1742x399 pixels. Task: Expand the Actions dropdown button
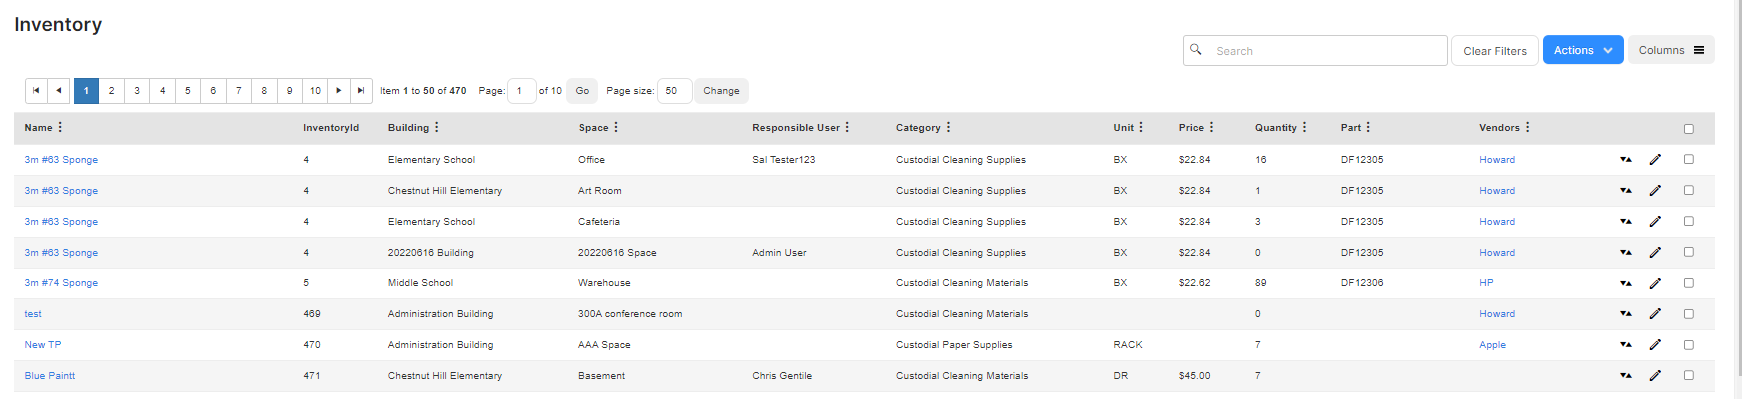(x=1583, y=50)
